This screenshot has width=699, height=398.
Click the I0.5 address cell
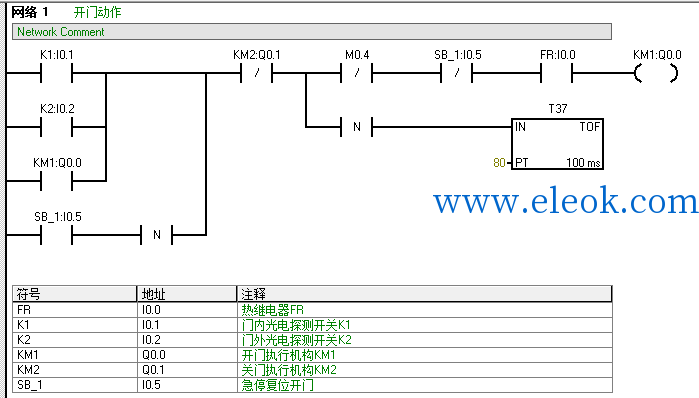click(x=187, y=385)
